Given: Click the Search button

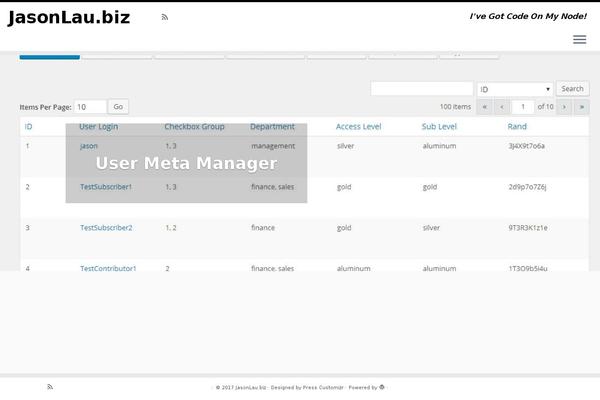Looking at the screenshot, I should pyautogui.click(x=572, y=89).
